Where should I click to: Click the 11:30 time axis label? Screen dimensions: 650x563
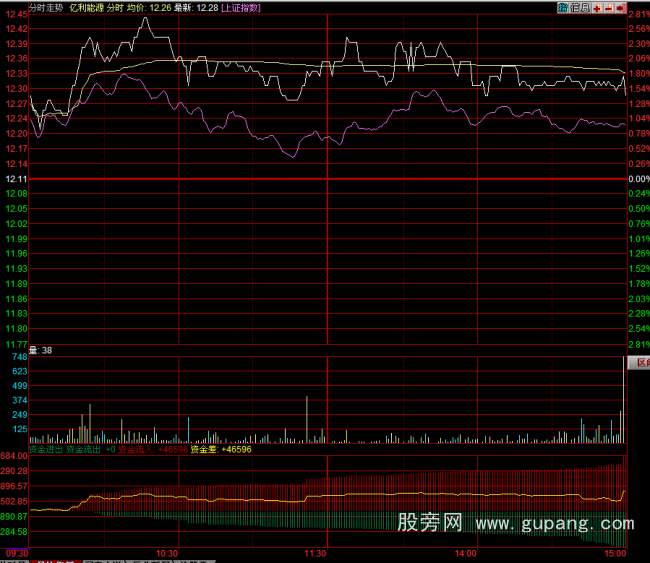[315, 553]
